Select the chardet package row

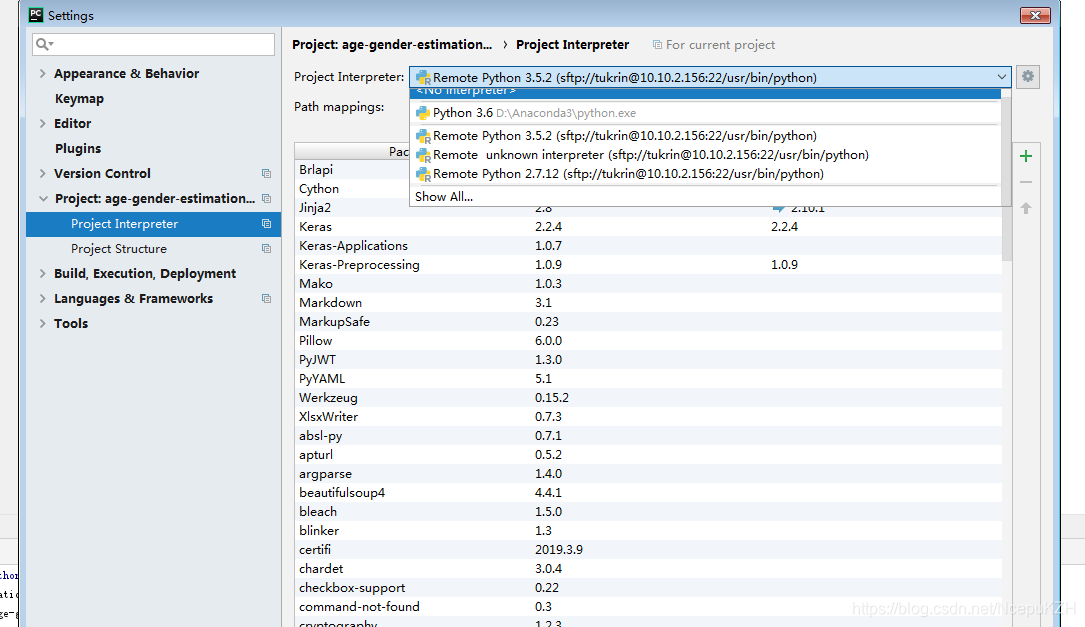(648, 569)
